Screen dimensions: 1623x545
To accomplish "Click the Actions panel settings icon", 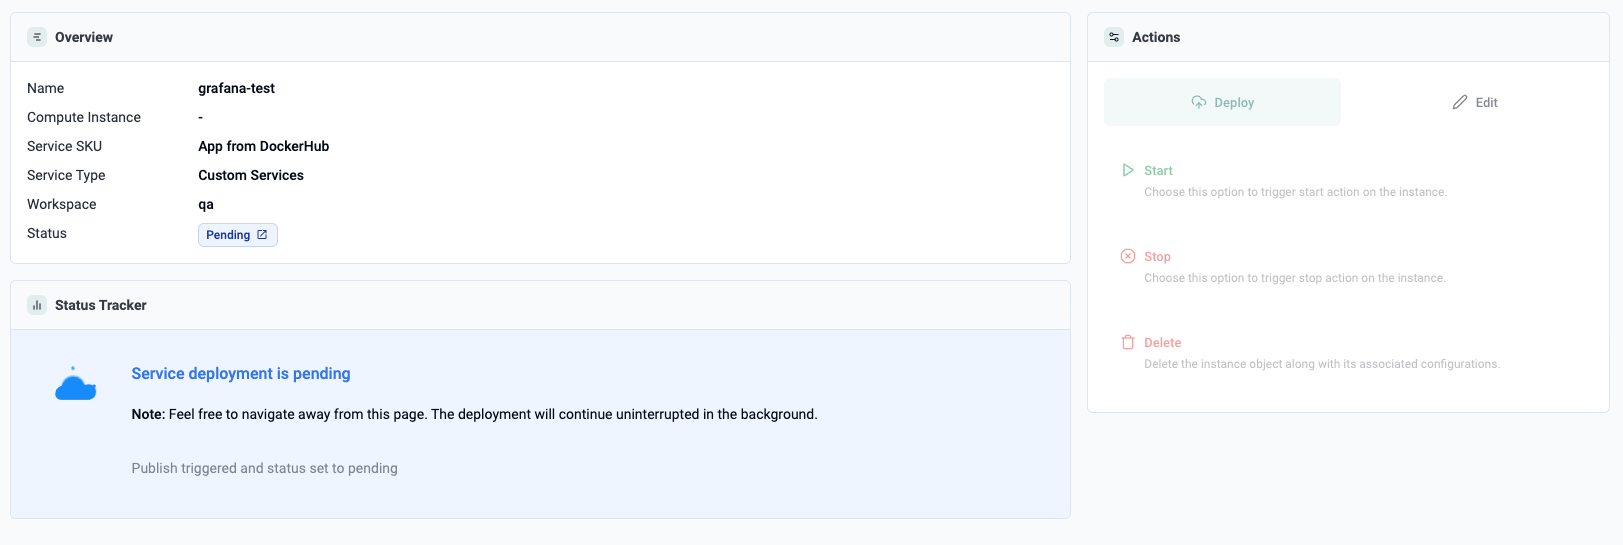I will (1114, 37).
